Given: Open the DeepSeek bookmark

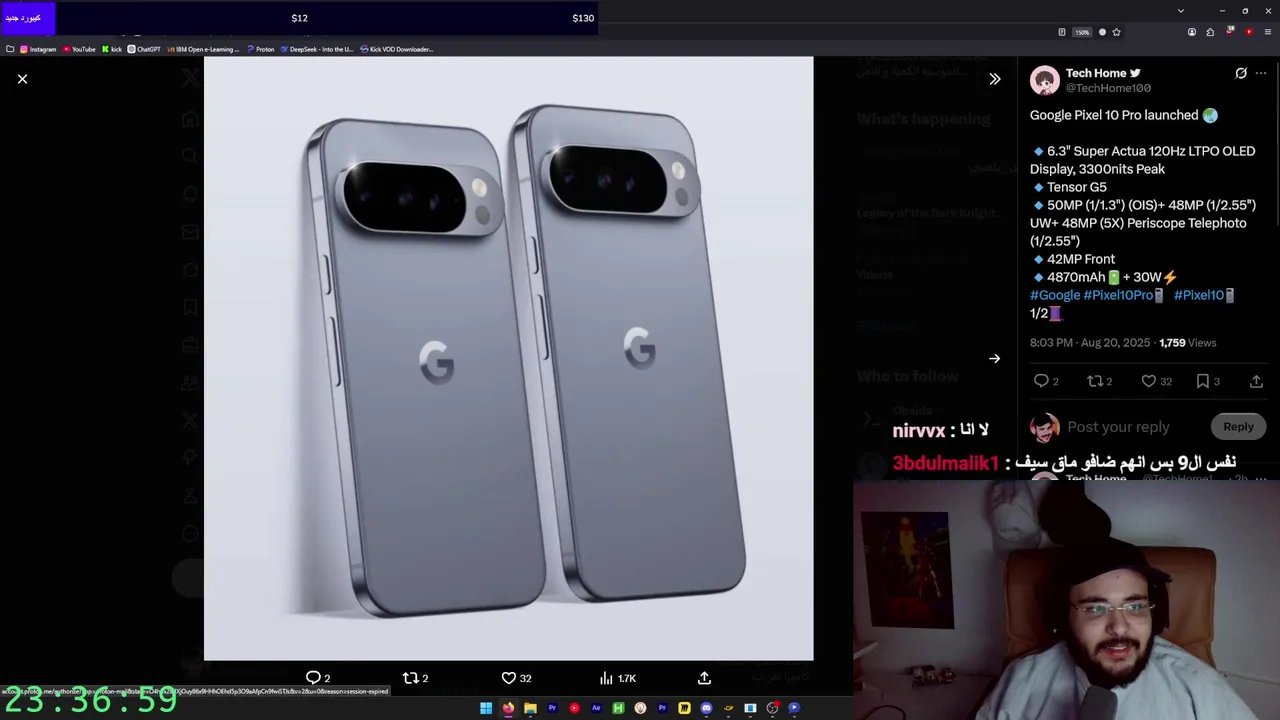Looking at the screenshot, I should point(317,49).
